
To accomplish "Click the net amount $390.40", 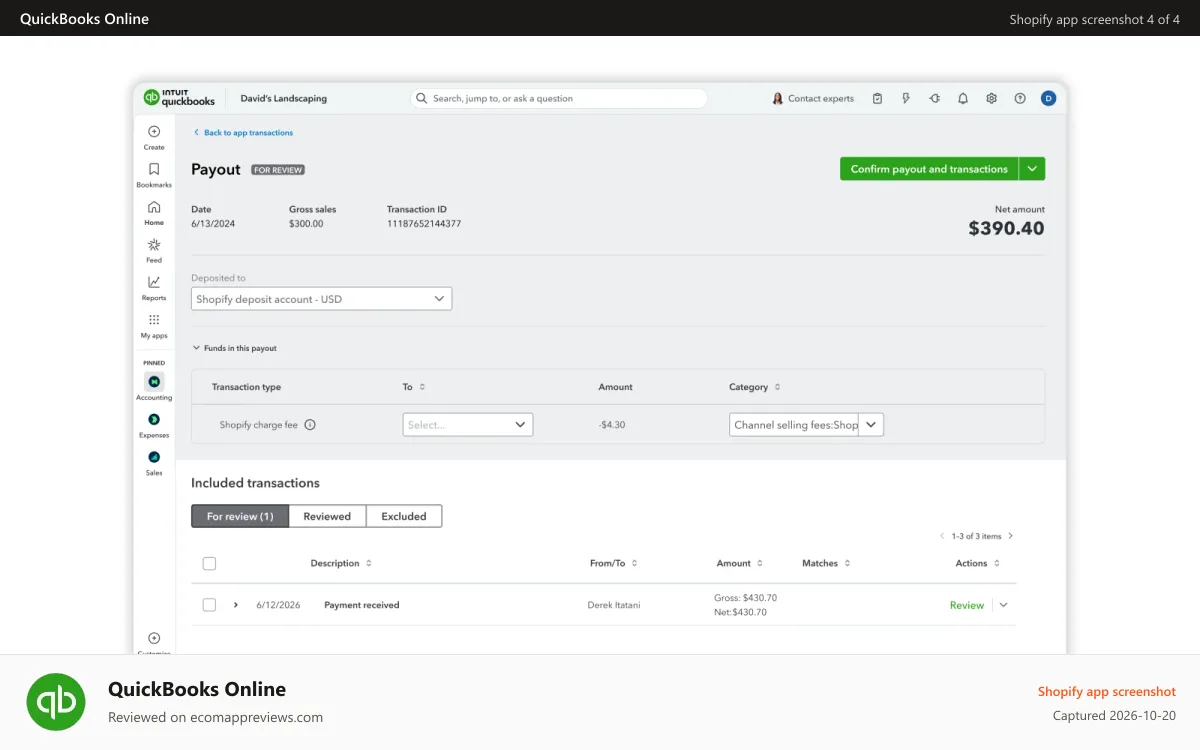I will pyautogui.click(x=1006, y=228).
